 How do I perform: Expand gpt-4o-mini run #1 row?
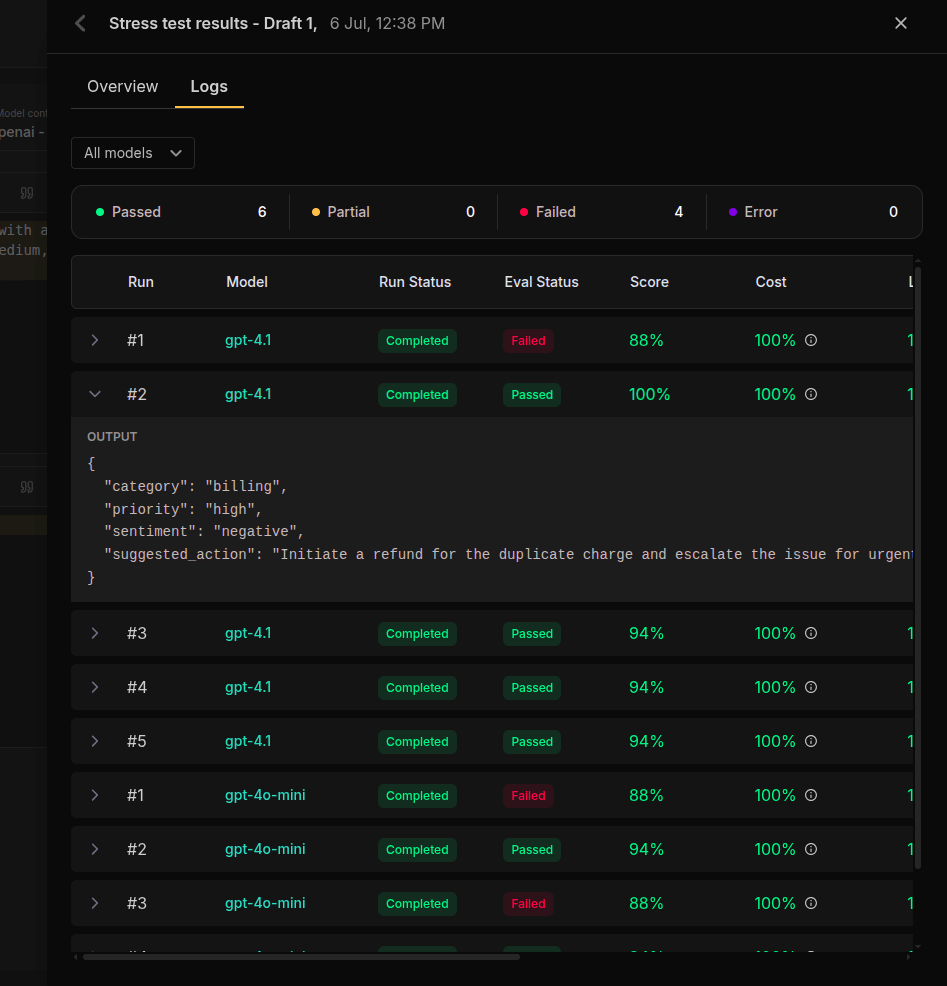(95, 795)
